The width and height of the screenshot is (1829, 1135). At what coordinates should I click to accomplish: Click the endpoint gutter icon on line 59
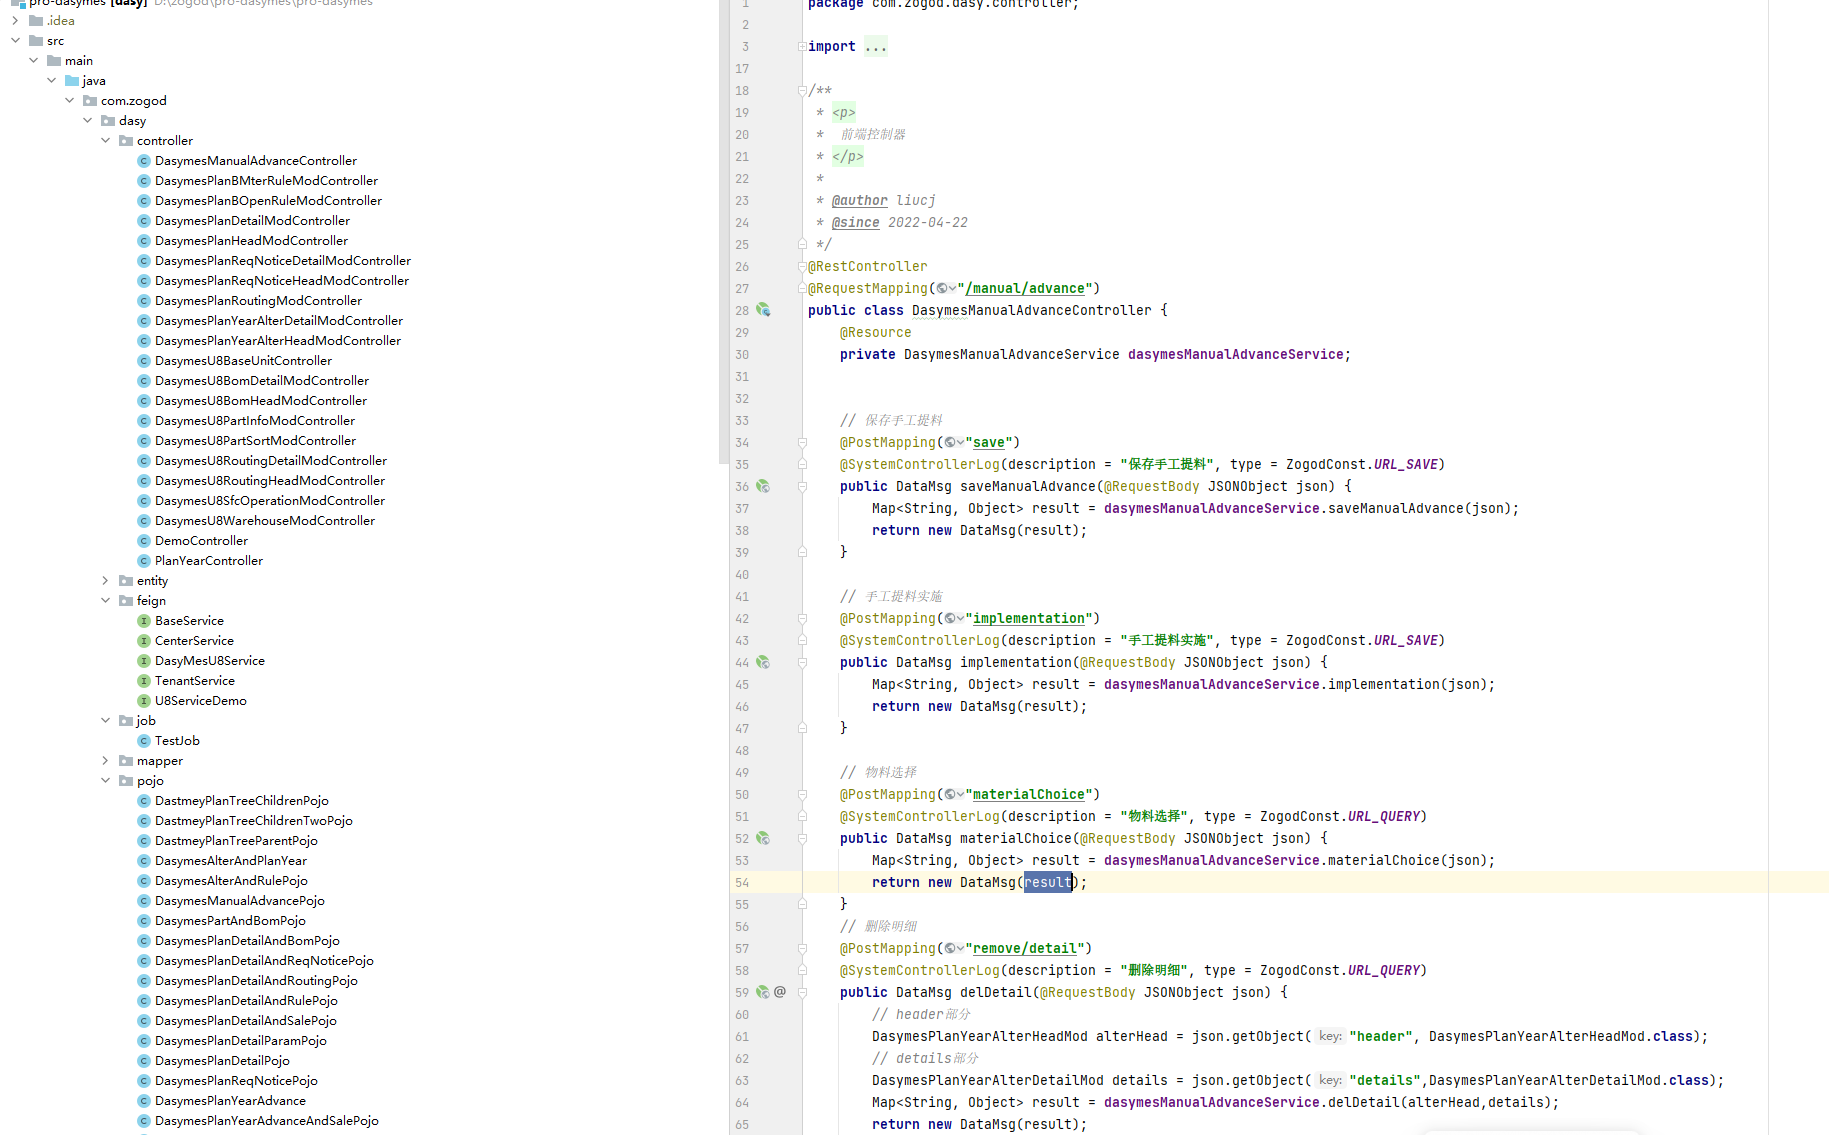pos(763,992)
